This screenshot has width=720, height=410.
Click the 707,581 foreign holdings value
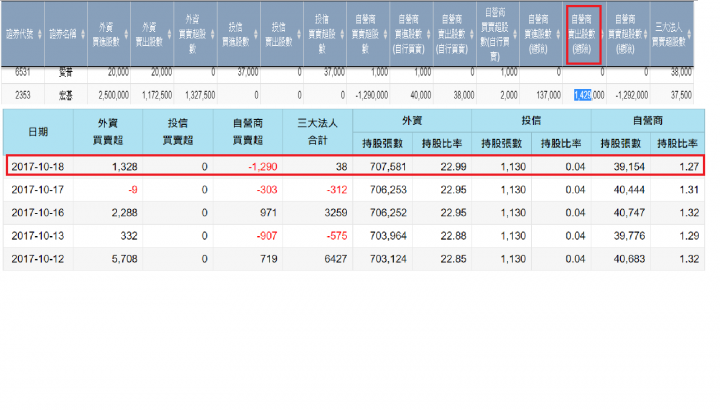388,167
